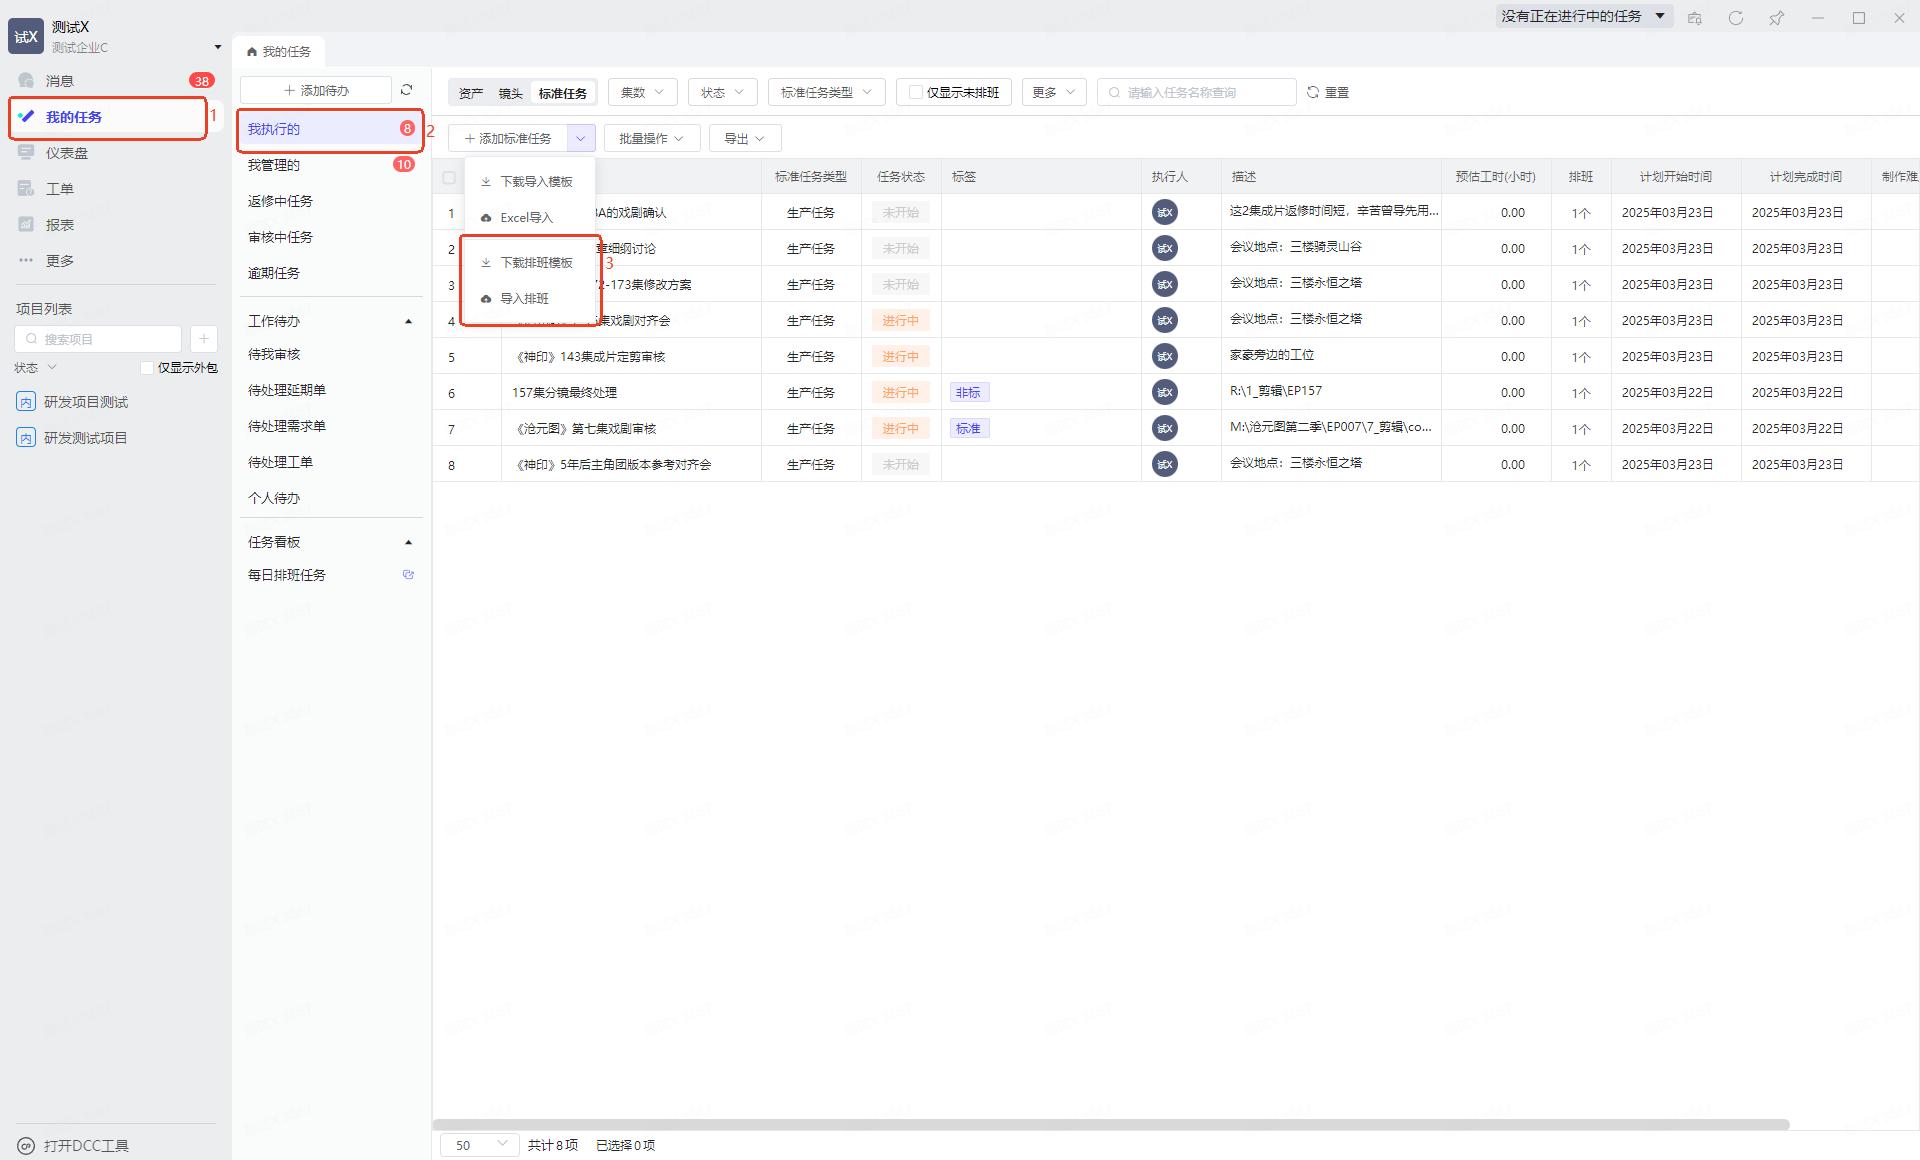Switch to the 镜头 tab

[x=510, y=93]
